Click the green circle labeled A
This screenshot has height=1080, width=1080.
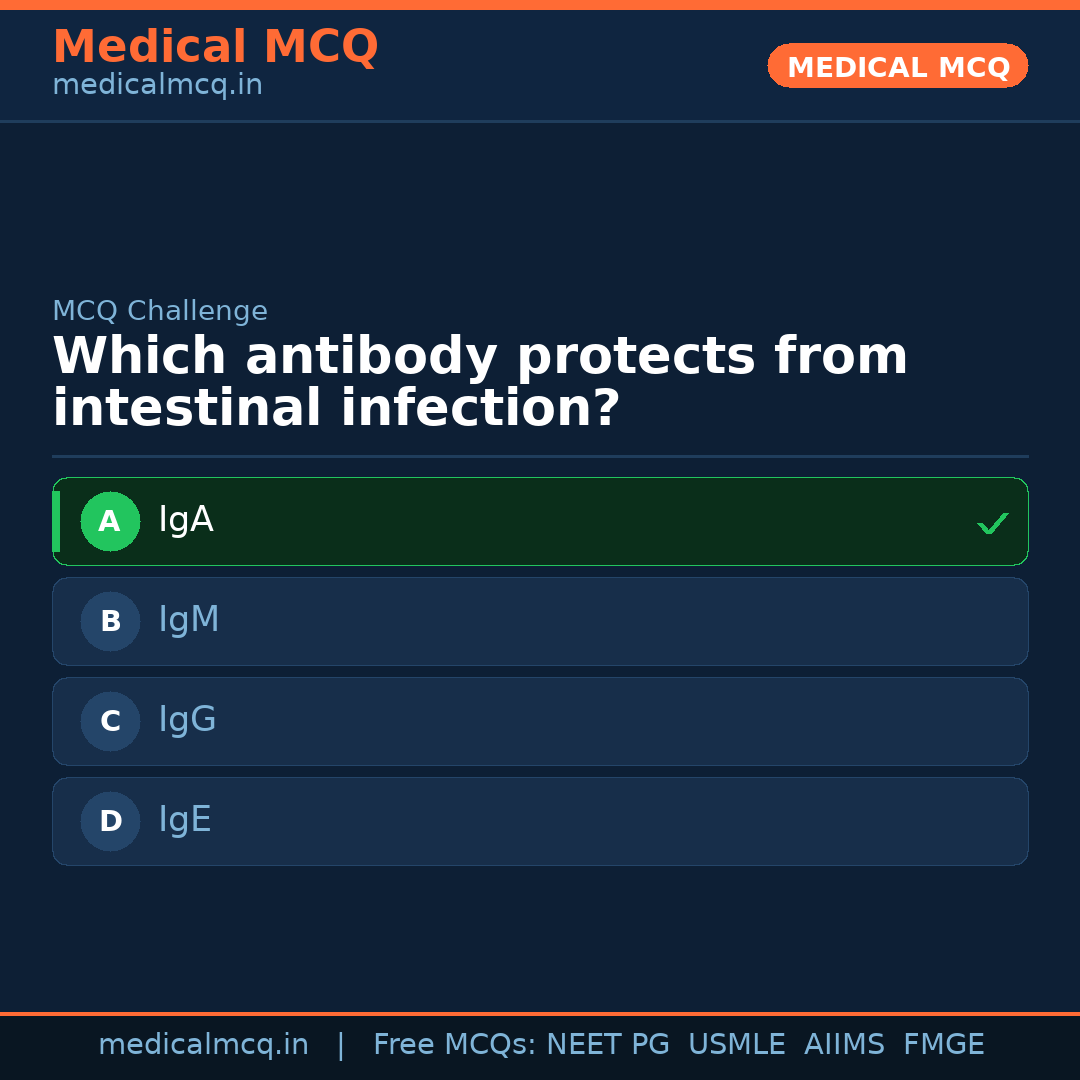pos(110,521)
